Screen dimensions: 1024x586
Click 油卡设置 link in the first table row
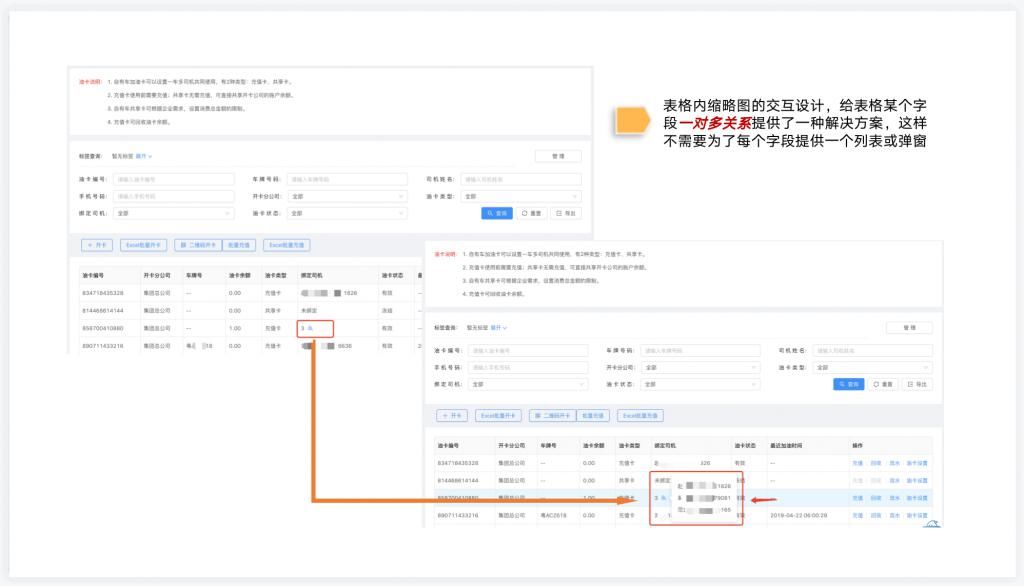(x=917, y=463)
